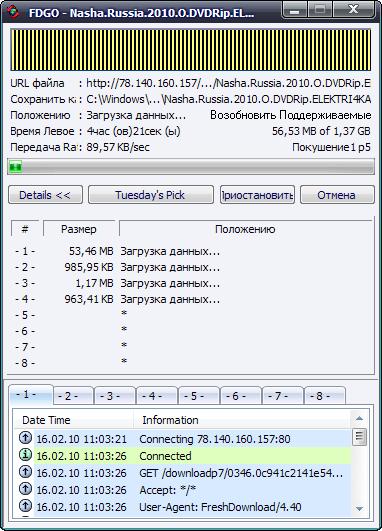Switch to the - 1 - log tab
Viewport: 382px width, 531px height.
(x=31, y=395)
